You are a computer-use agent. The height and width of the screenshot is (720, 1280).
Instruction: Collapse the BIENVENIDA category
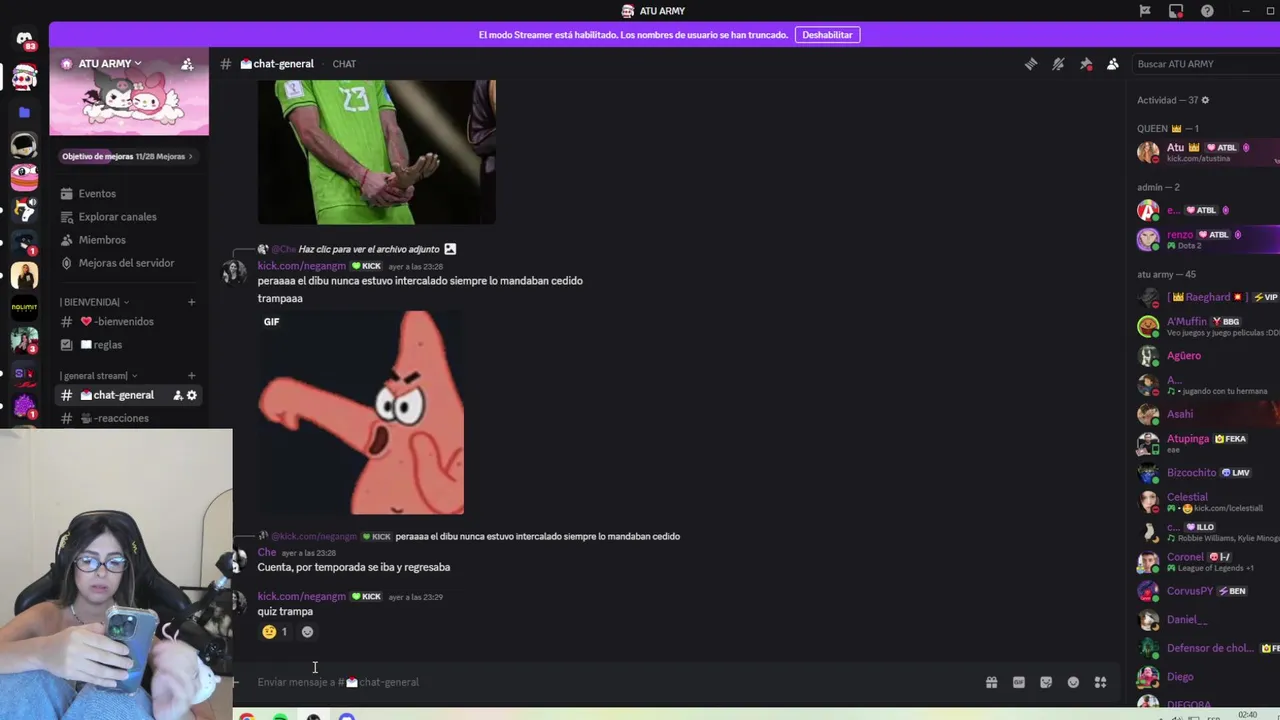94,302
